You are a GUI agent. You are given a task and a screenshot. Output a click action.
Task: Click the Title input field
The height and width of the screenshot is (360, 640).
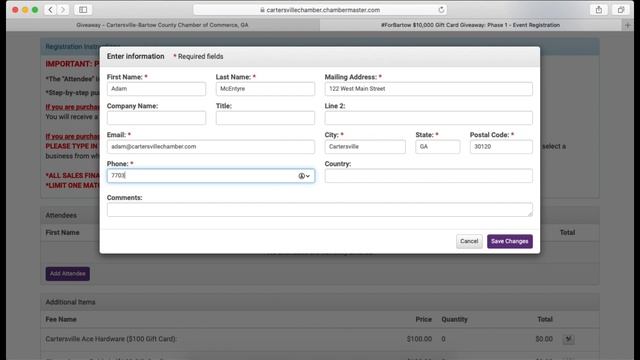click(x=265, y=118)
